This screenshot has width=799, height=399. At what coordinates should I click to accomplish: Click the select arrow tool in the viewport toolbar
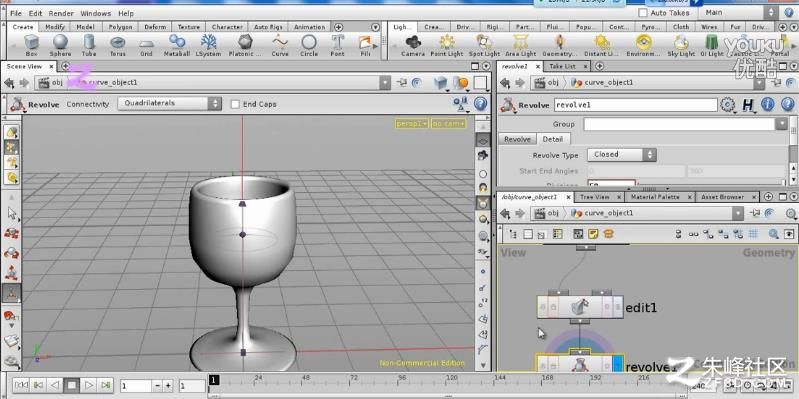12,214
